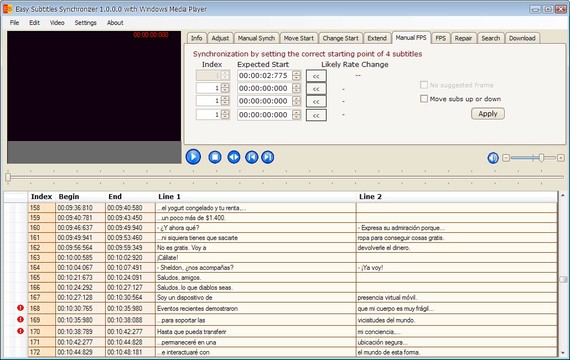Switch to the Manual Synch tab

point(256,38)
